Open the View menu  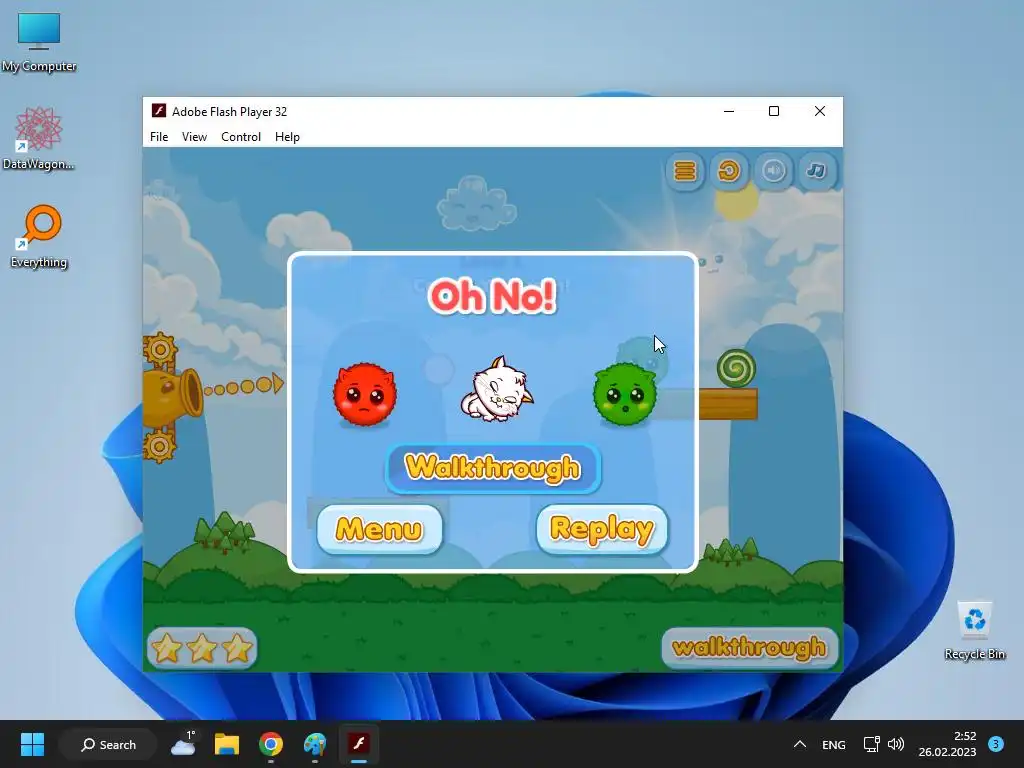coord(194,136)
